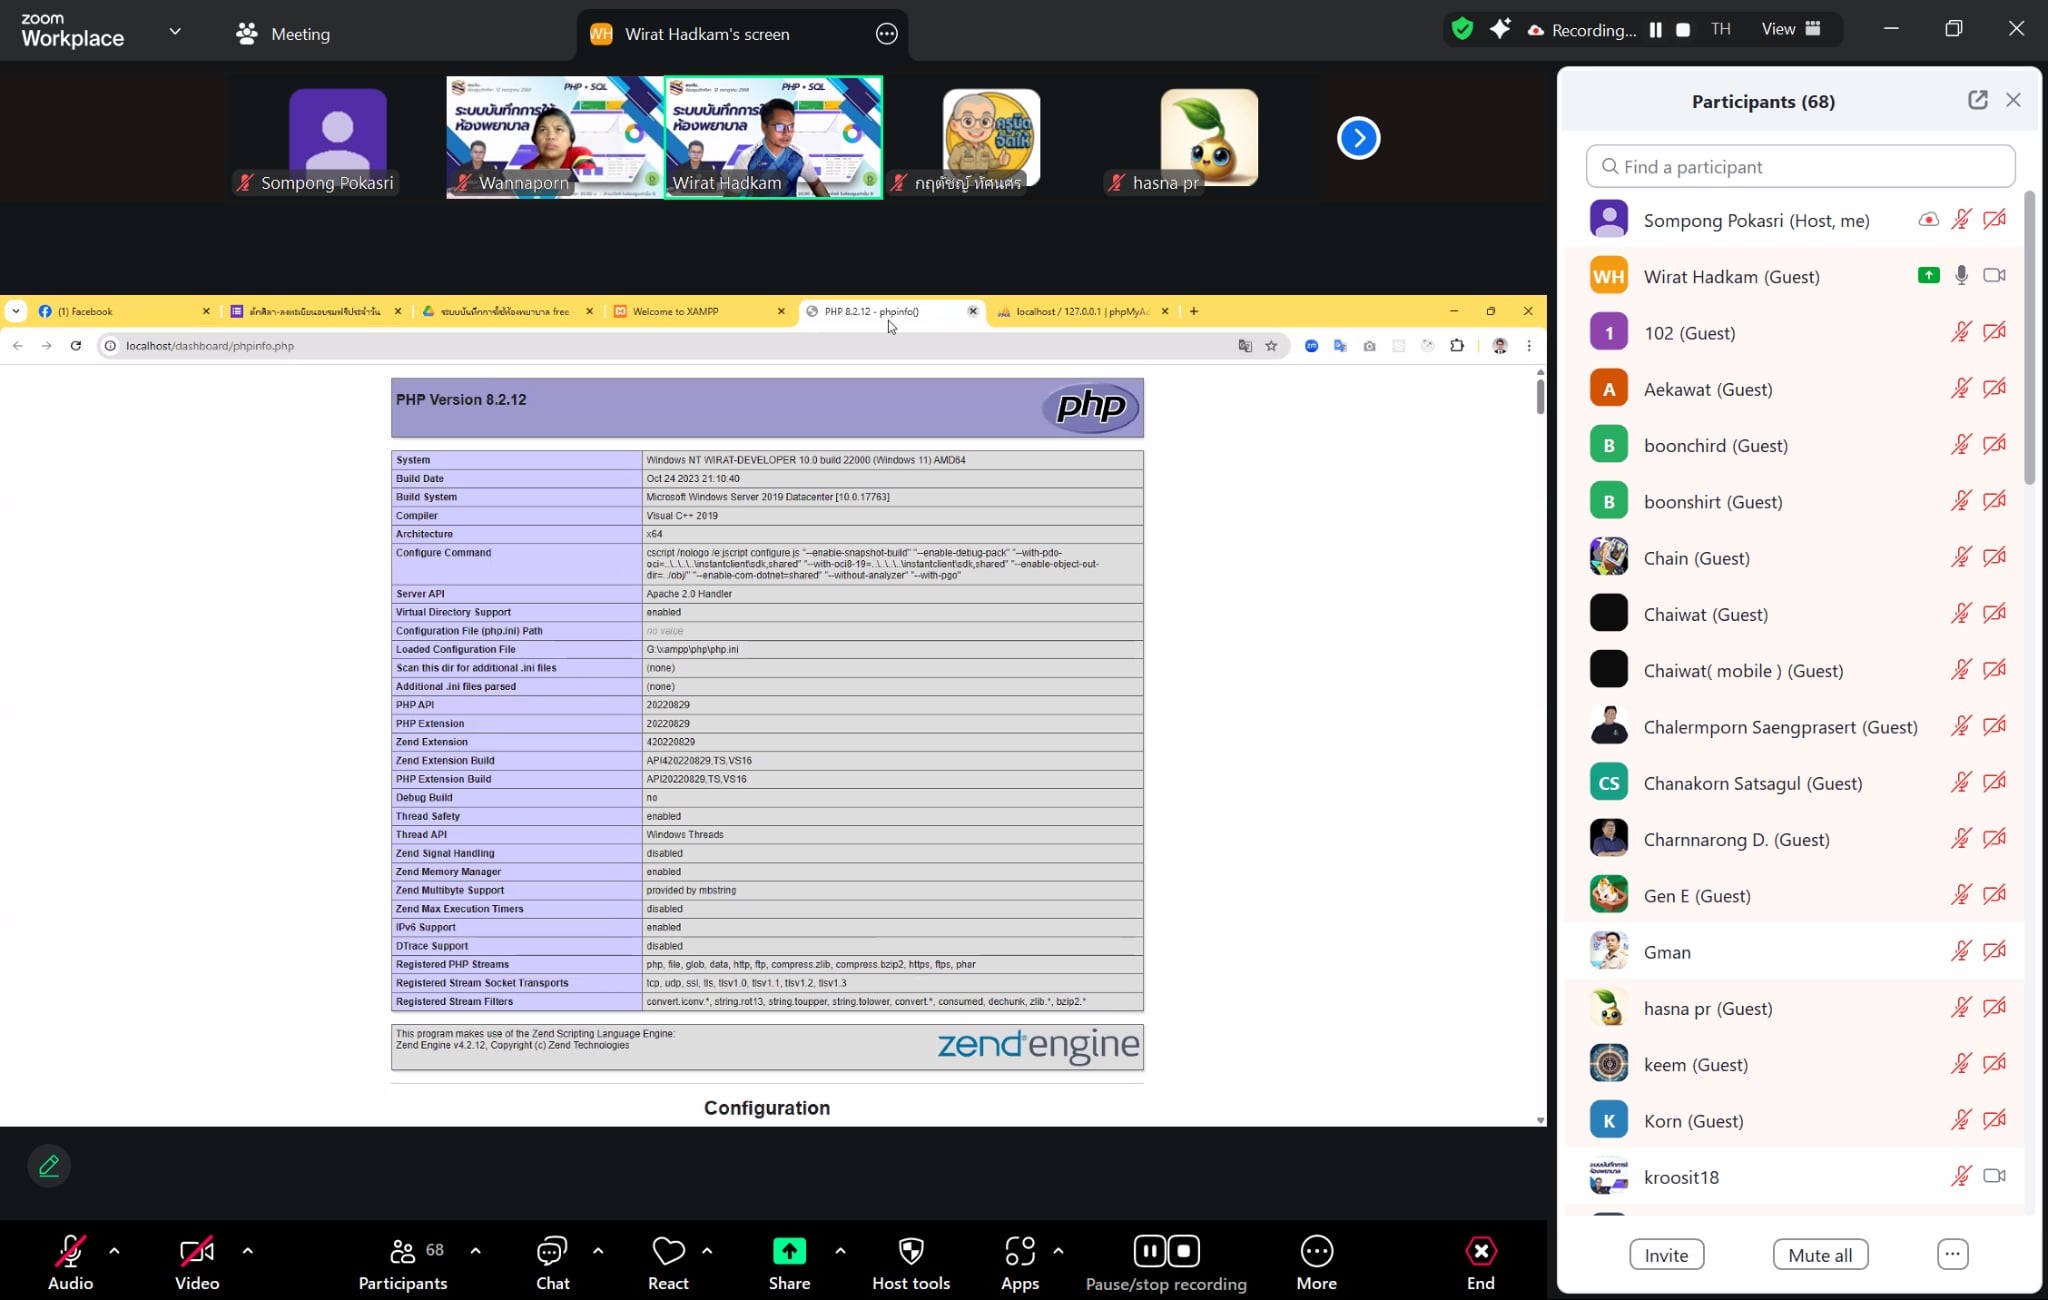Open Host tools shield icon

pyautogui.click(x=911, y=1251)
